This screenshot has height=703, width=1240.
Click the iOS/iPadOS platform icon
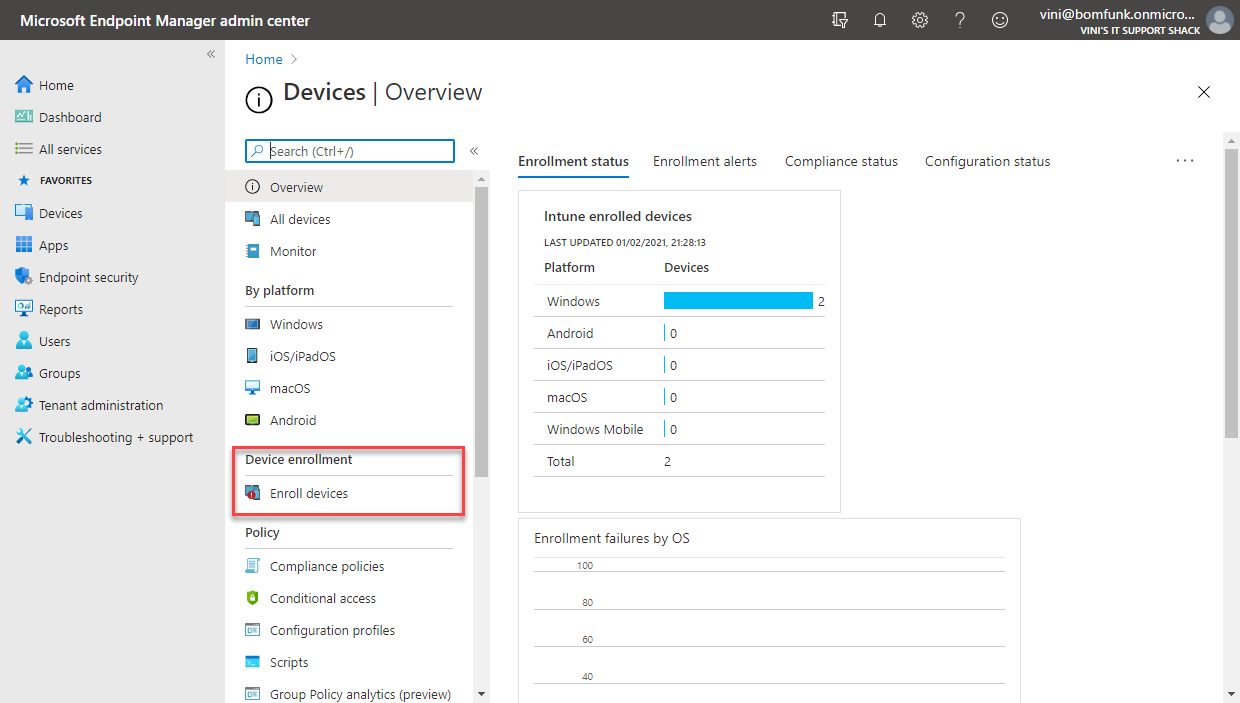pyautogui.click(x=253, y=356)
